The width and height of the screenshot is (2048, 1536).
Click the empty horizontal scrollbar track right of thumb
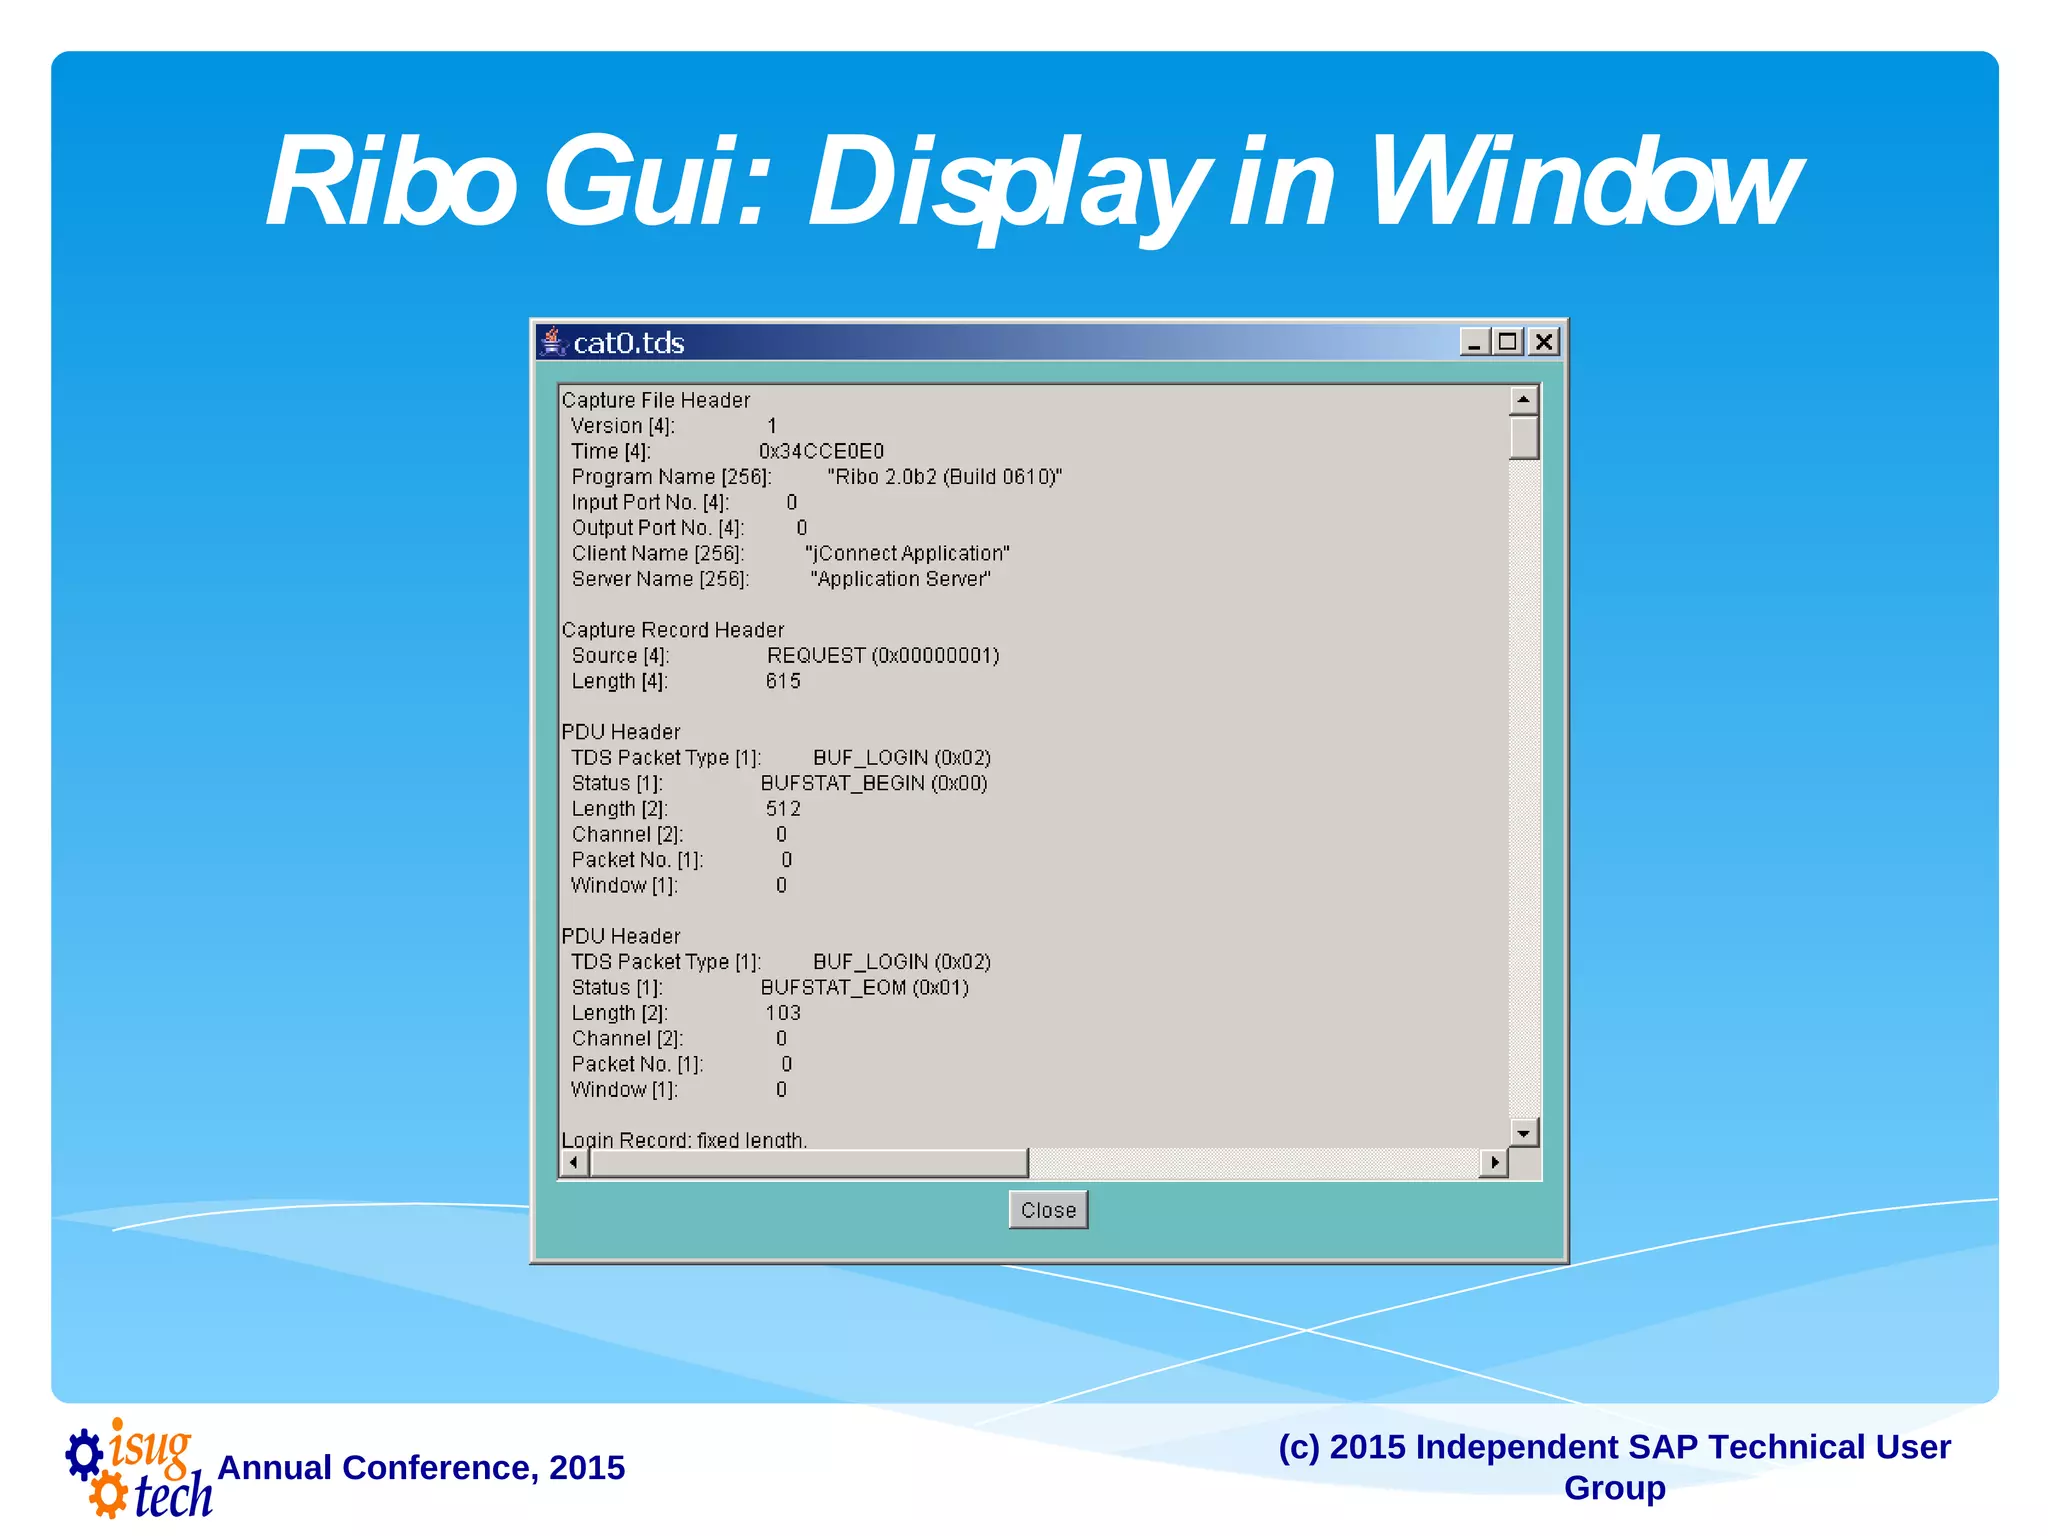[1253, 1162]
